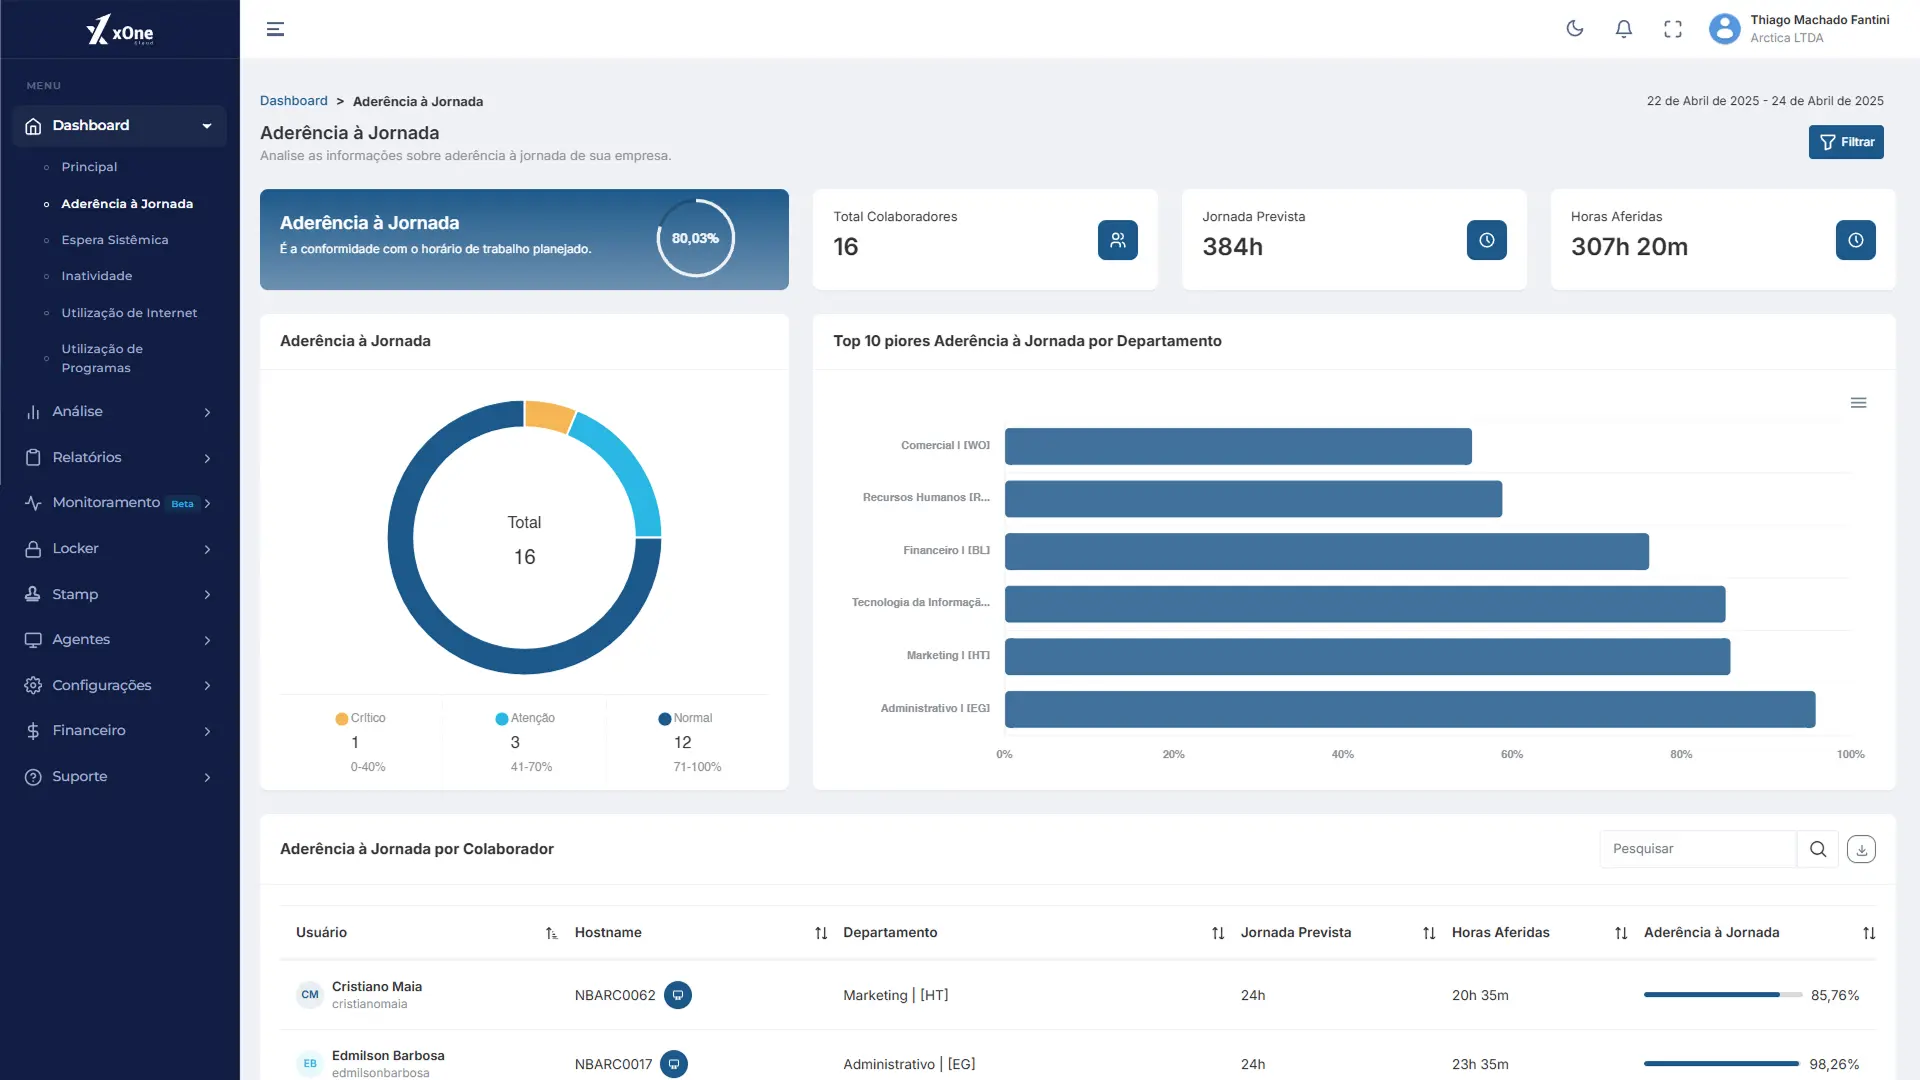1920x1080 pixels.
Task: Toggle Crítico legend in donut chart
Action: 361,718
